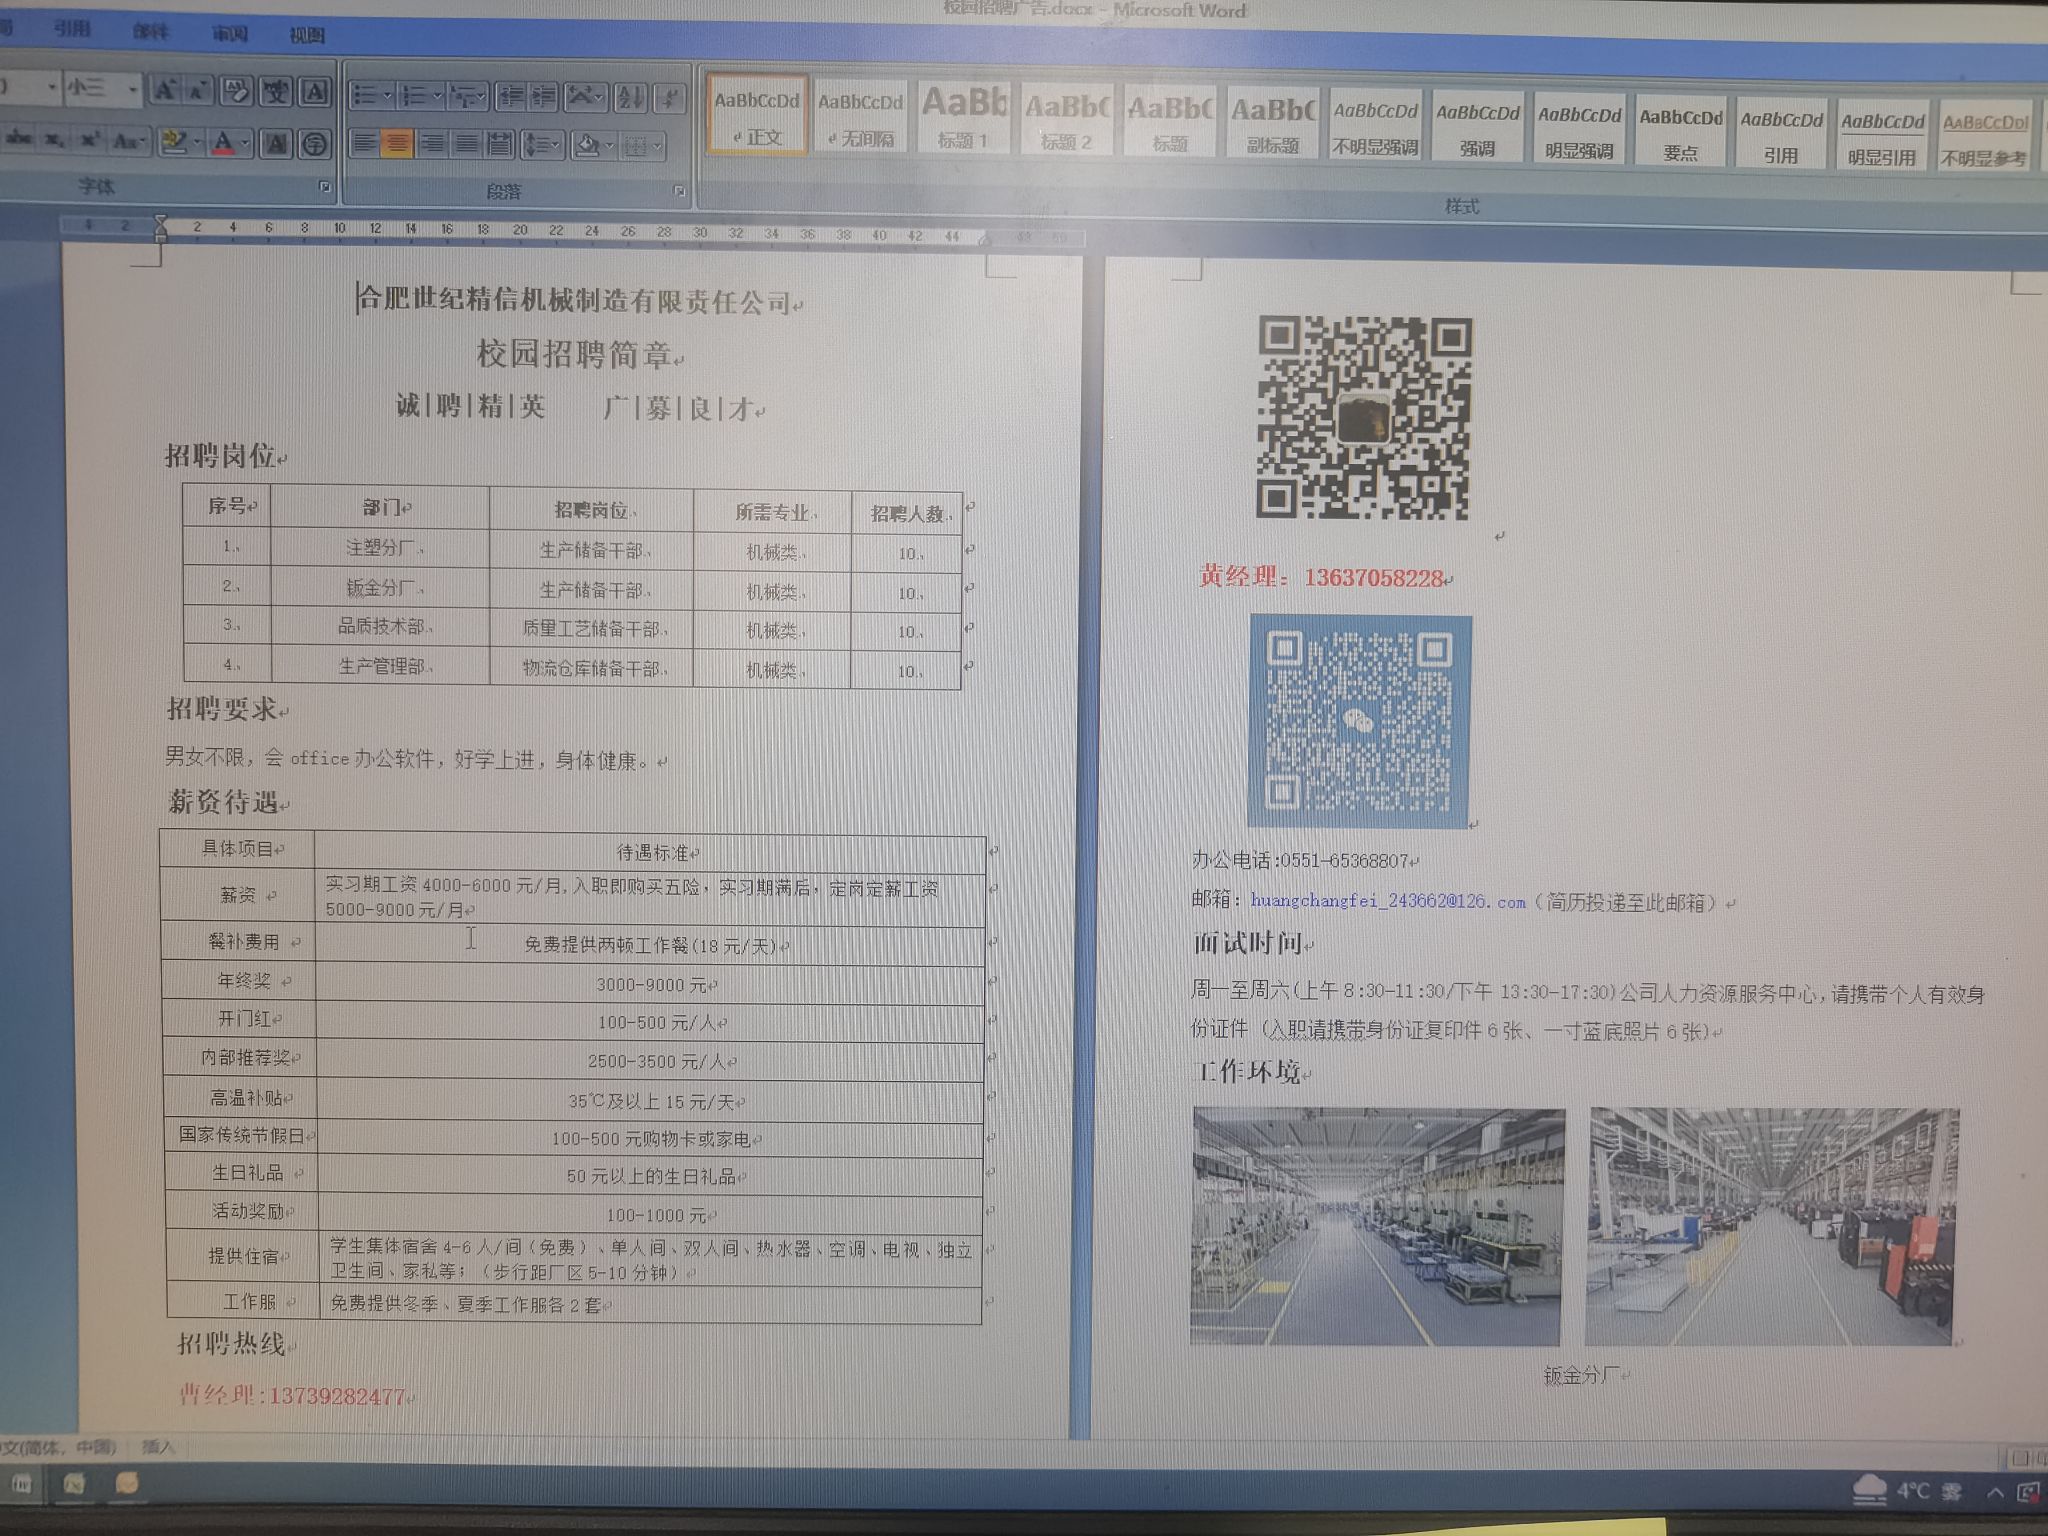Toggle align text left
The image size is (2048, 1536).
[365, 144]
